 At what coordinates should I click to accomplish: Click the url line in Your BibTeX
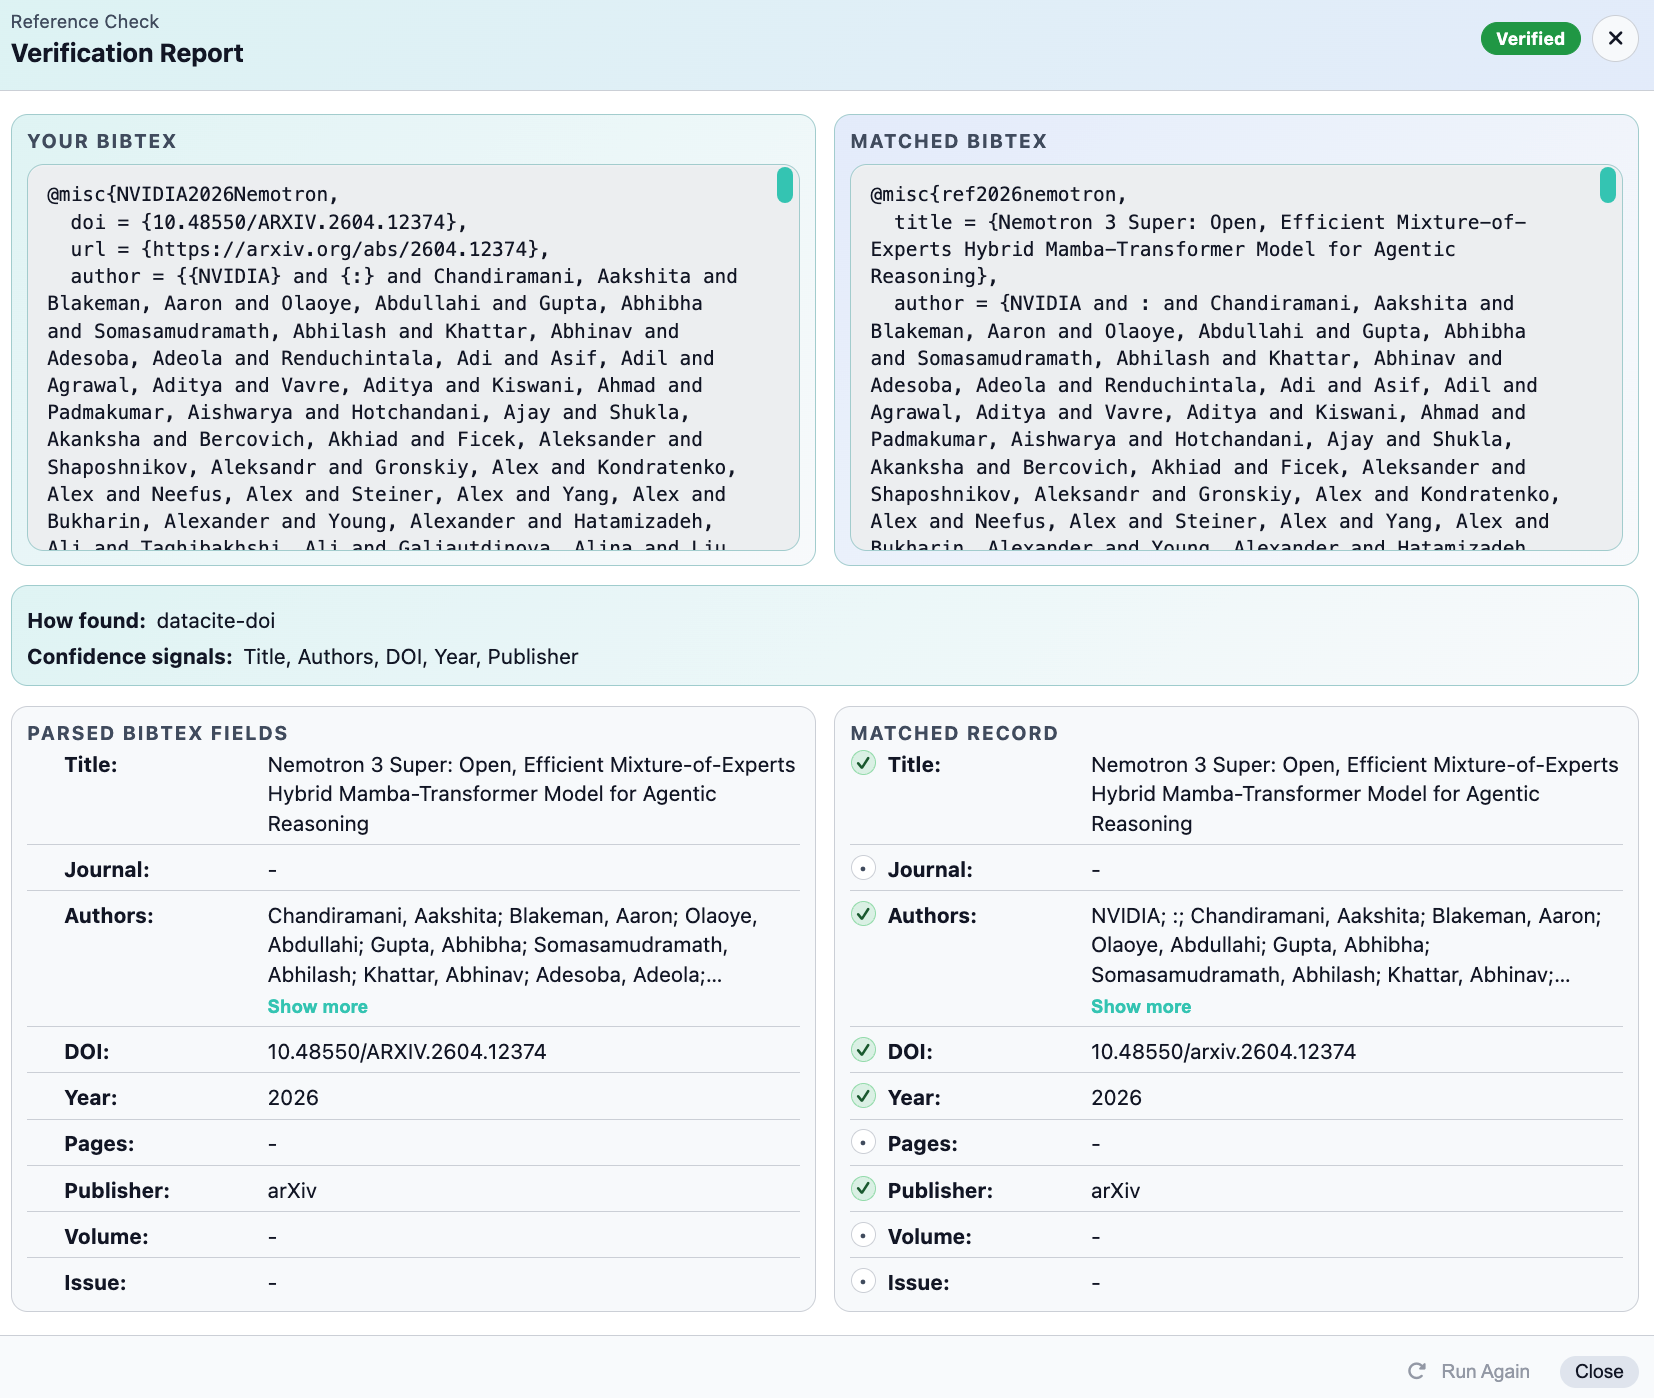click(310, 249)
